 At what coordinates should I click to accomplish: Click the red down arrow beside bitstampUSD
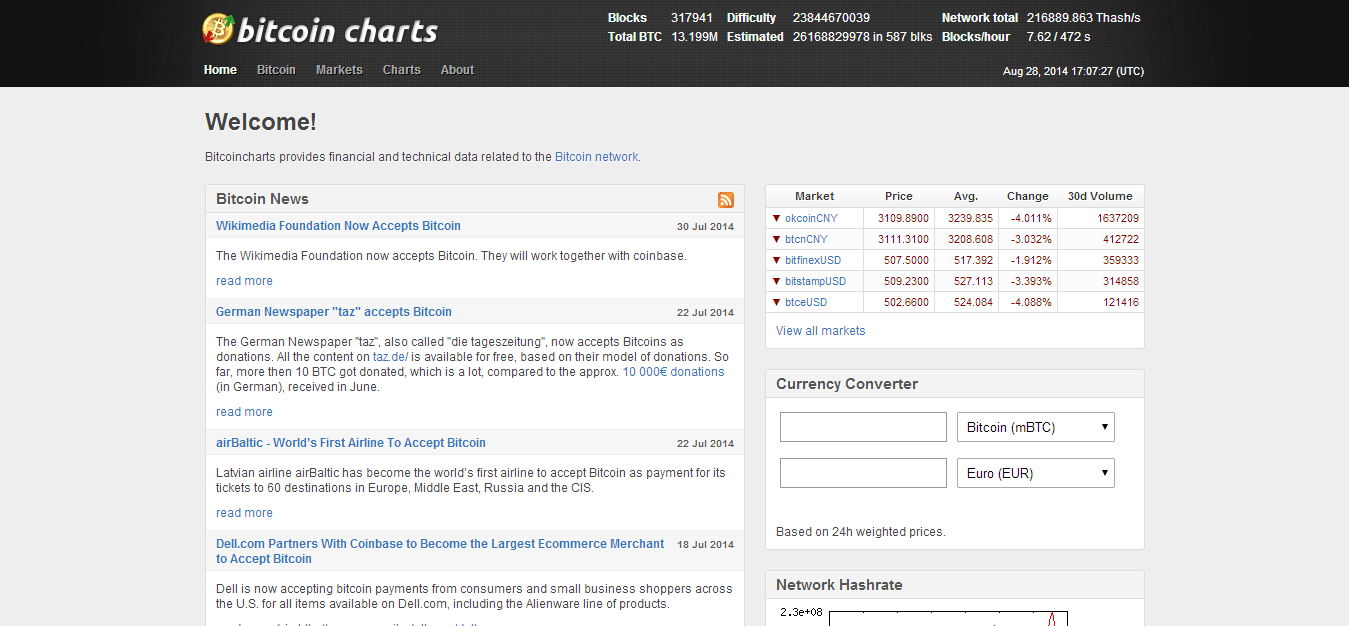[776, 281]
